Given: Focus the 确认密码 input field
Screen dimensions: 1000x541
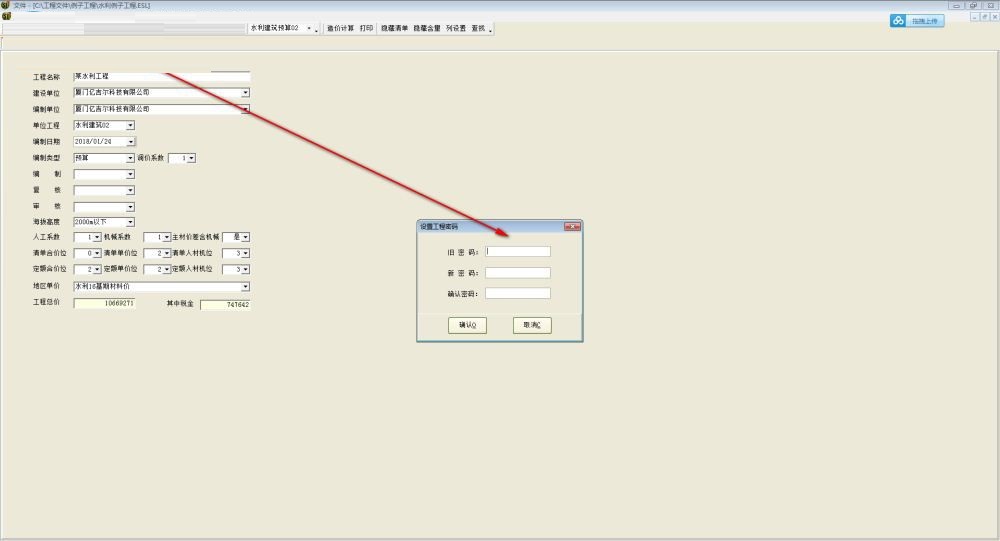Looking at the screenshot, I should (x=518, y=294).
